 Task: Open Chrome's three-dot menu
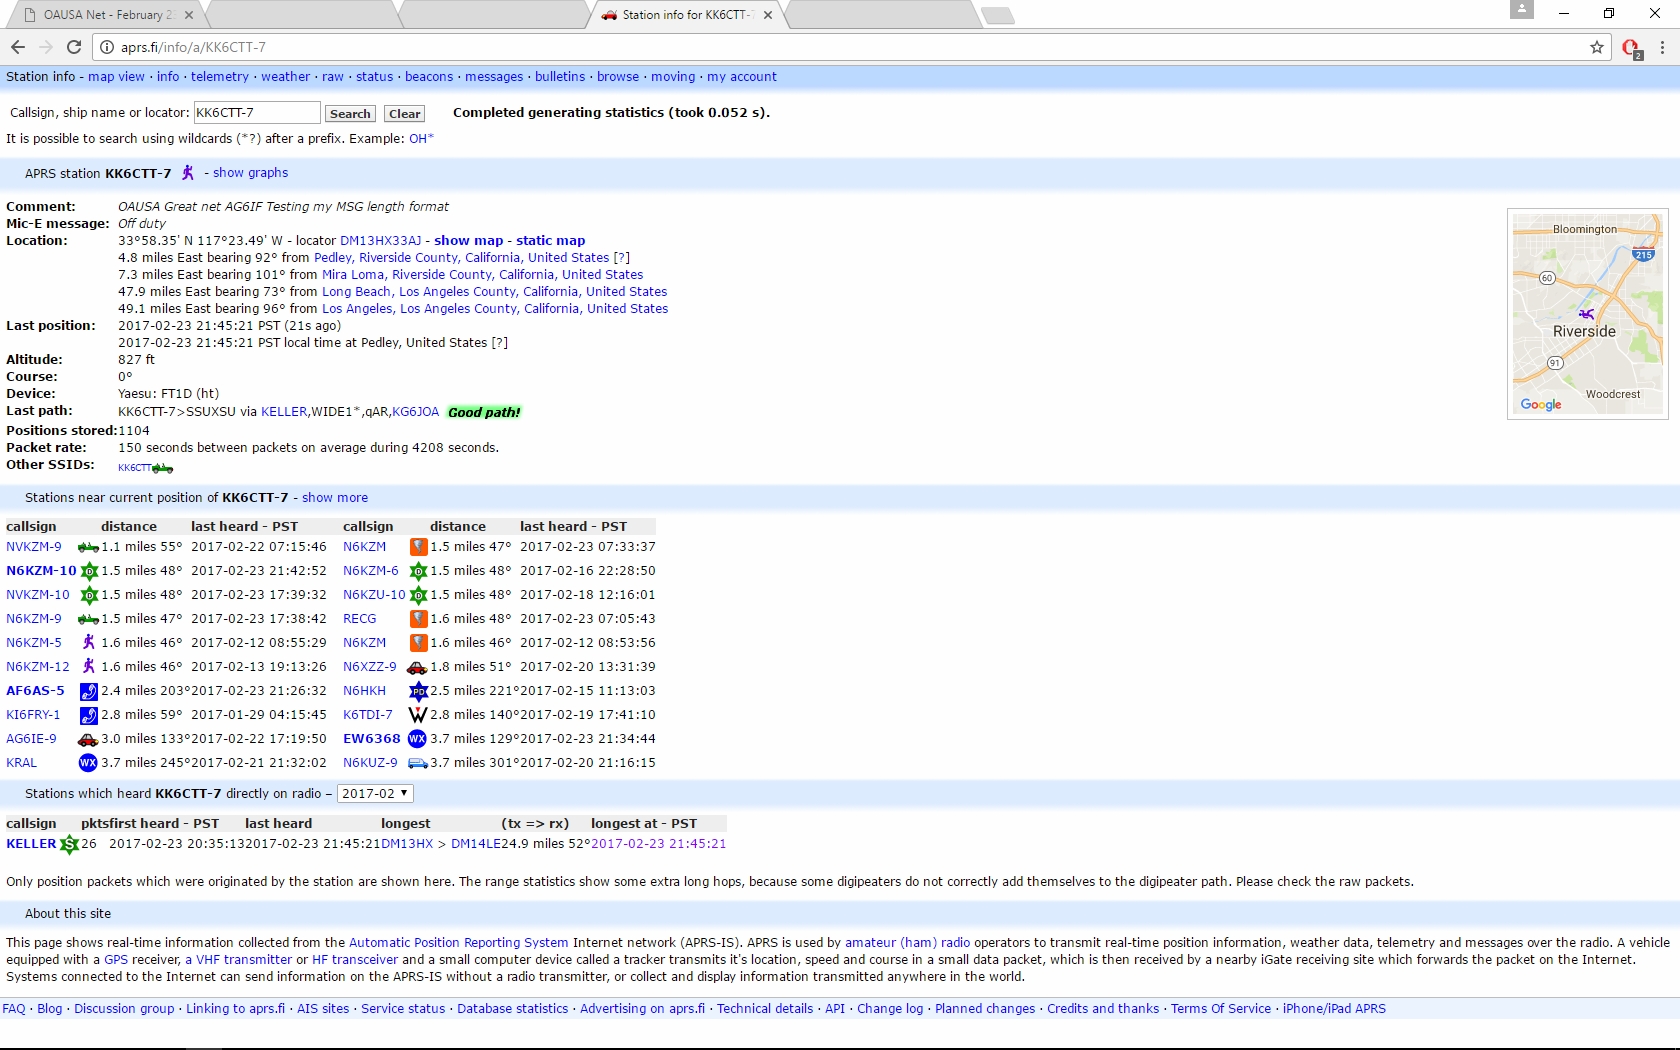coord(1662,47)
